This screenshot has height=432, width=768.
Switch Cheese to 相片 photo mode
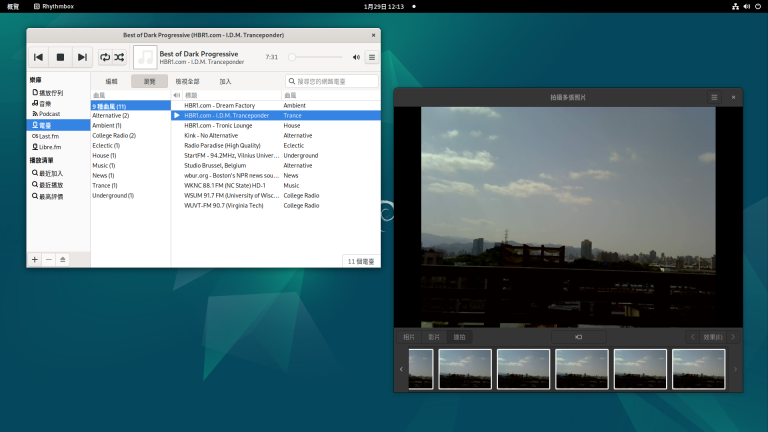(x=408, y=337)
